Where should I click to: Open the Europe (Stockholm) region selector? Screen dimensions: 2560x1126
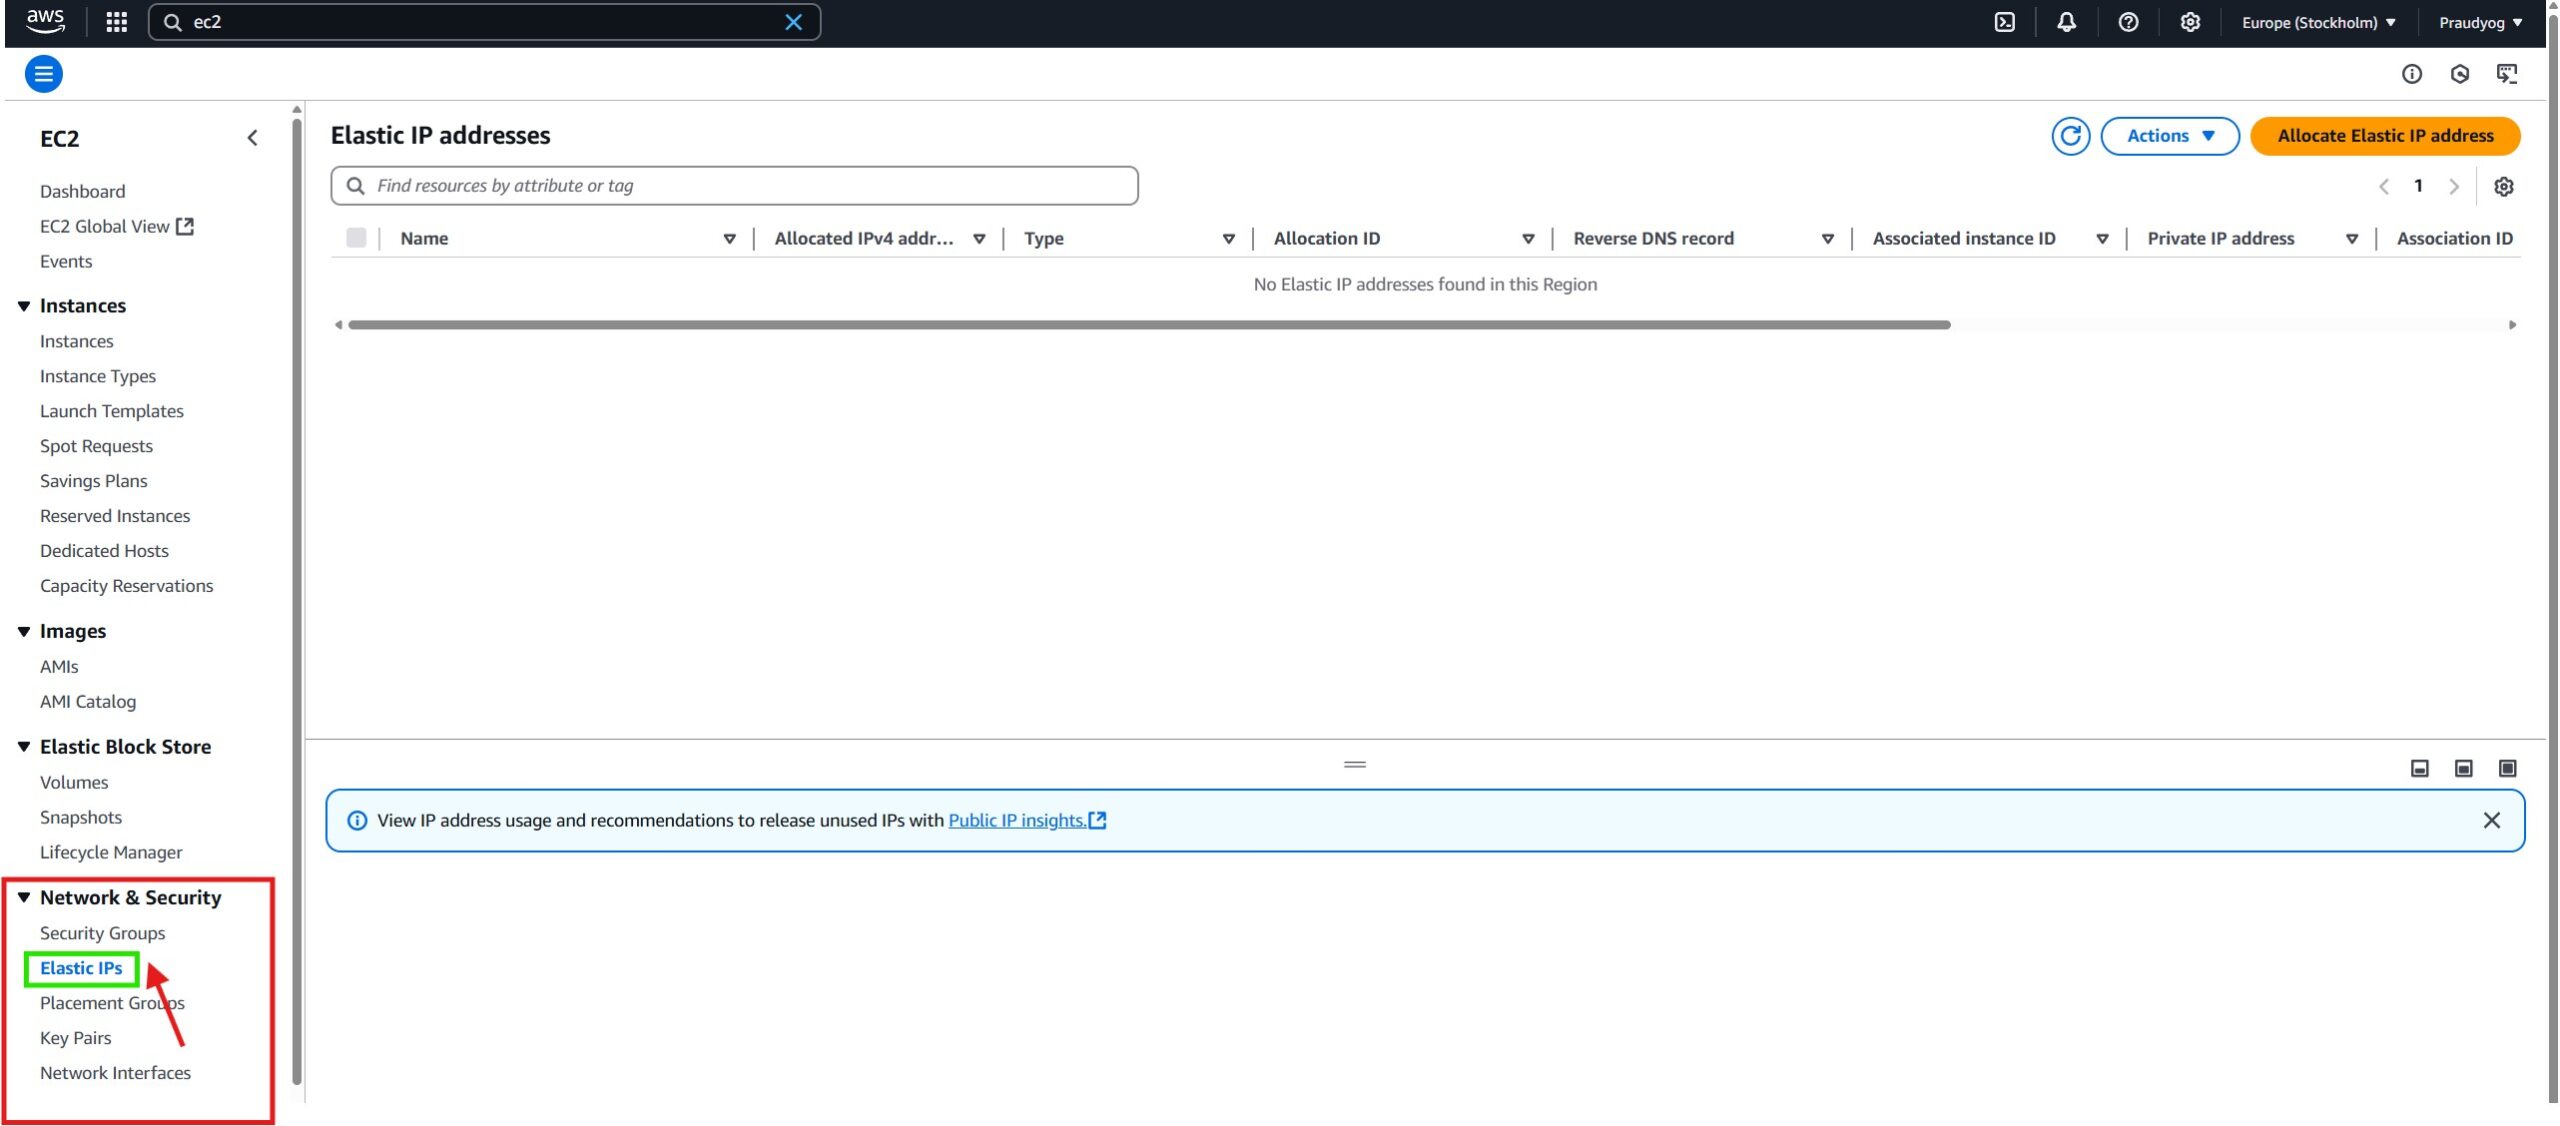(2317, 22)
